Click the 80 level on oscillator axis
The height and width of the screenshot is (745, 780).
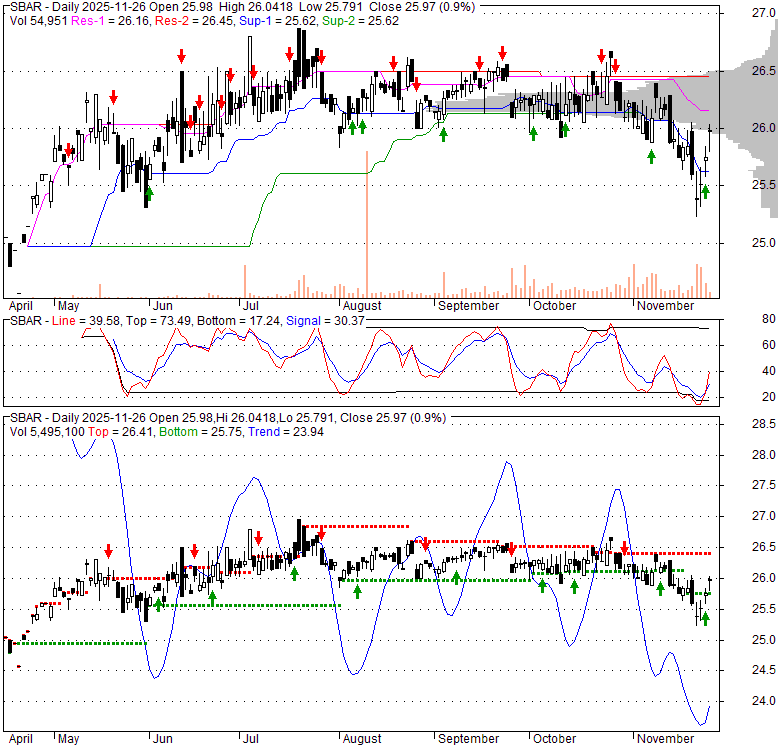click(x=769, y=319)
